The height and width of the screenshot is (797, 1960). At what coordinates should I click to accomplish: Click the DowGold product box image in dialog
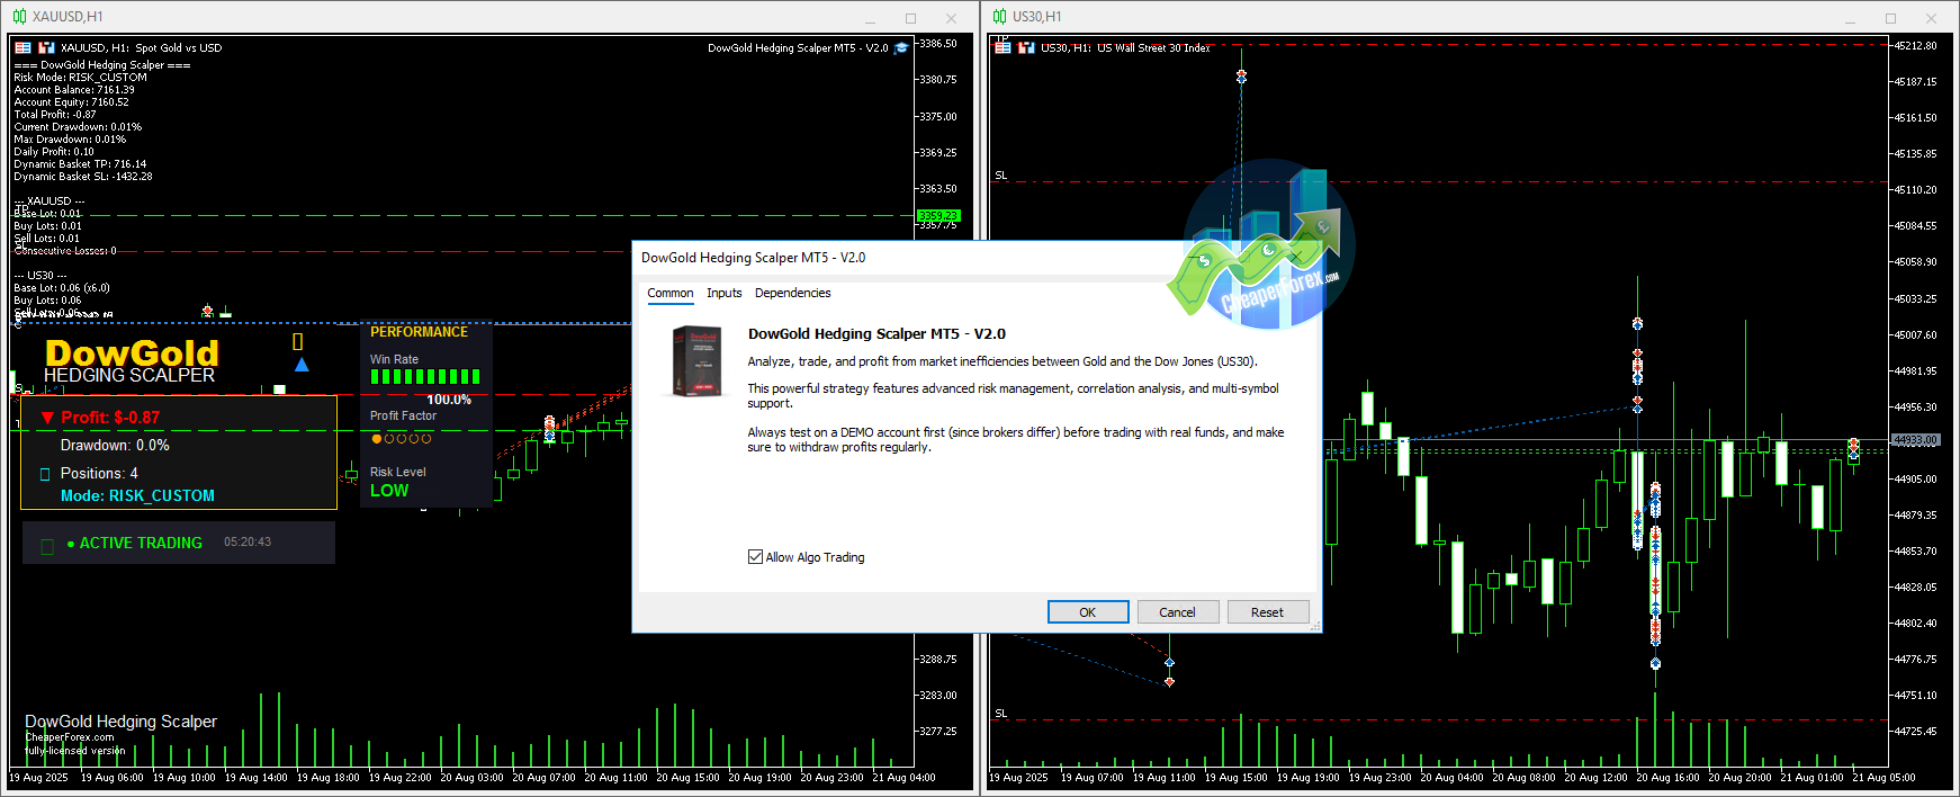coord(697,362)
